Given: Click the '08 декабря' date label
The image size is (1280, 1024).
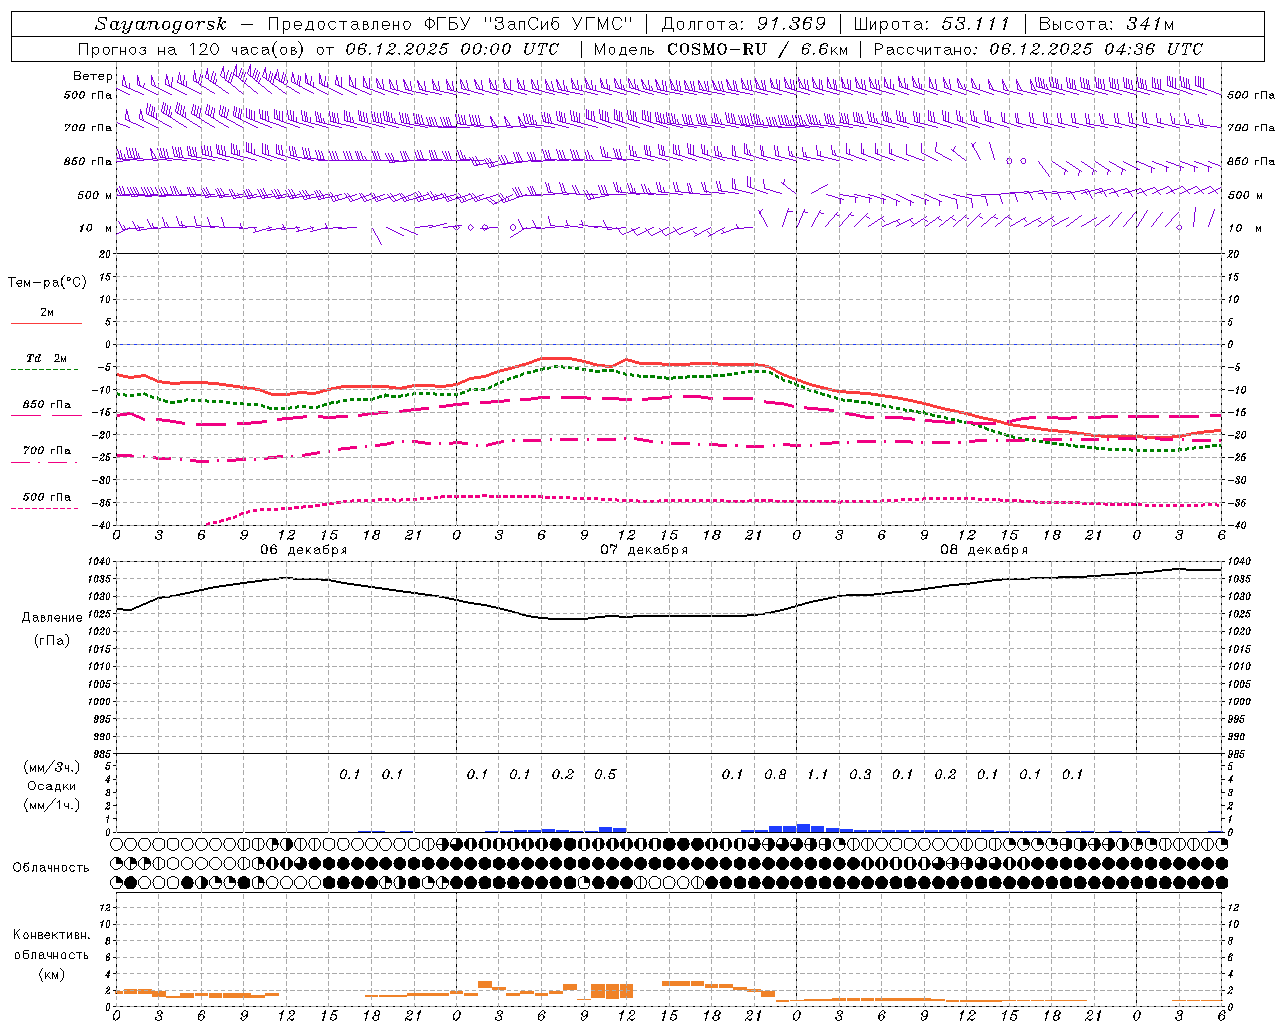Looking at the screenshot, I should [x=984, y=549].
